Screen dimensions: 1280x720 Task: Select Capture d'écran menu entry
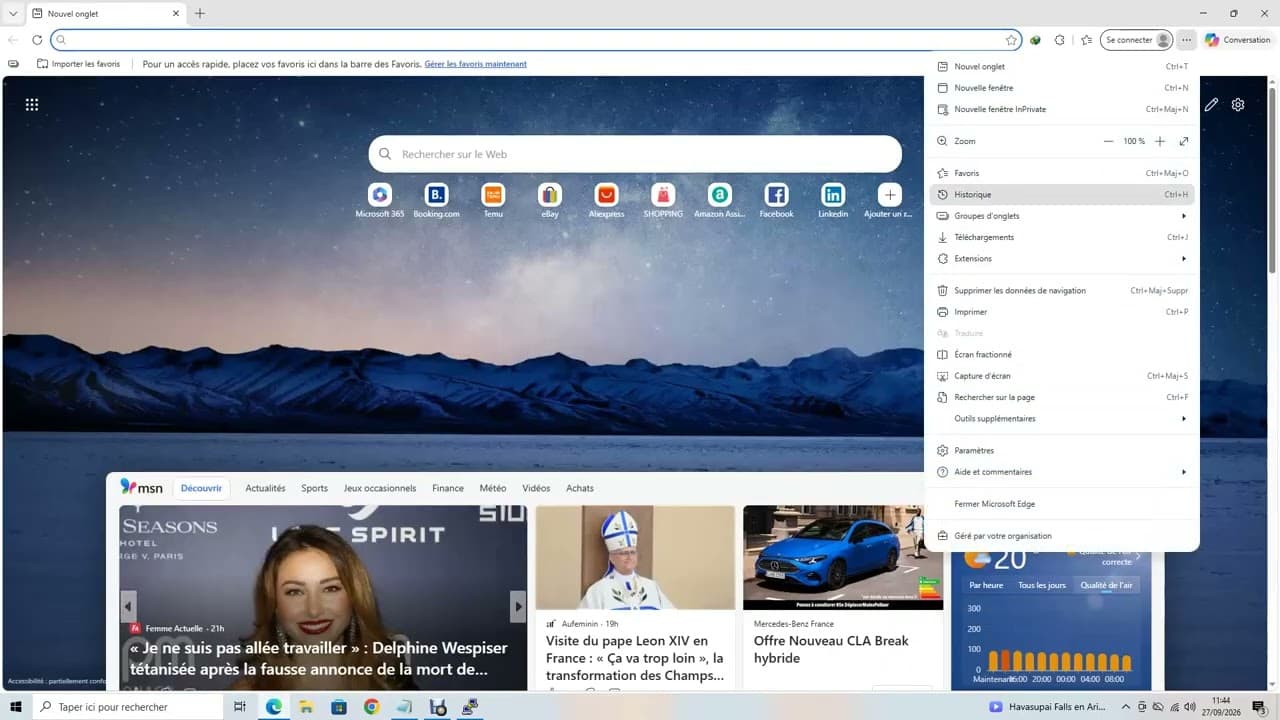click(x=1062, y=376)
